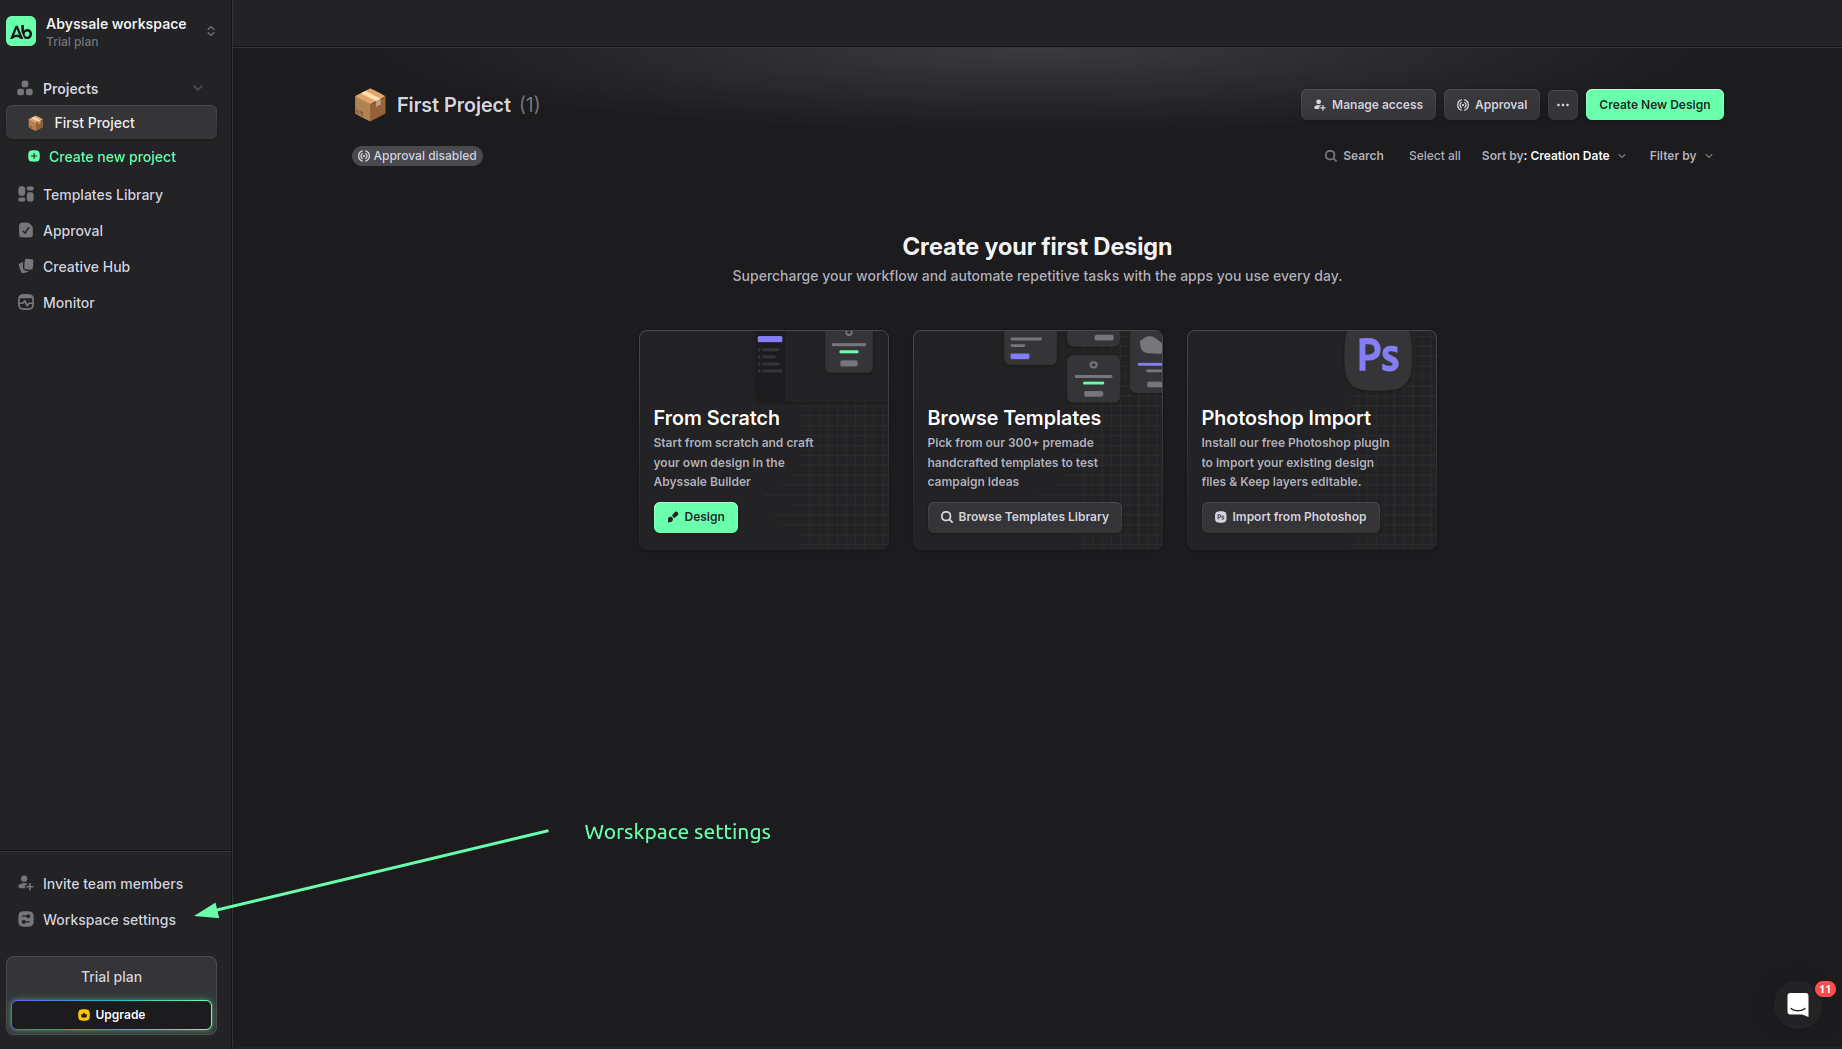1842x1049 pixels.
Task: Click the design count (1) next to title
Action: click(x=530, y=105)
